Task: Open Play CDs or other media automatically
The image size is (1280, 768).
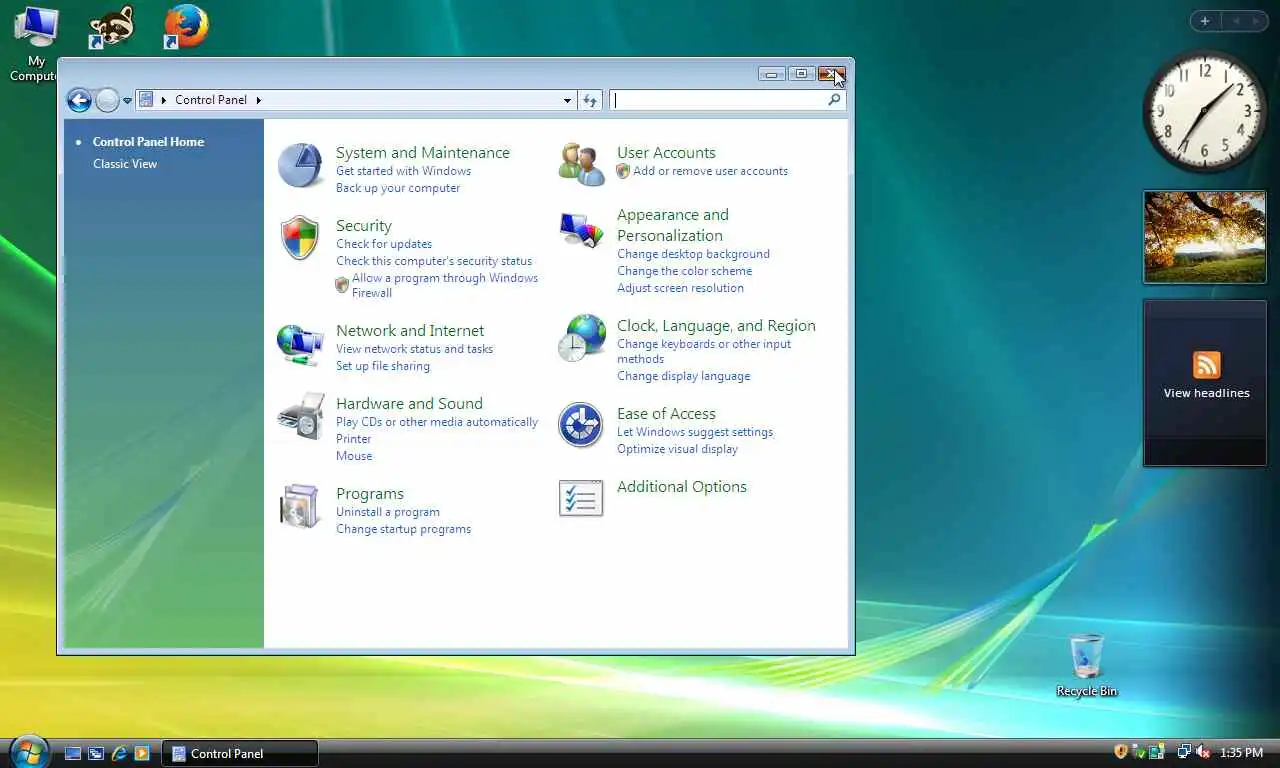Action: click(x=437, y=422)
